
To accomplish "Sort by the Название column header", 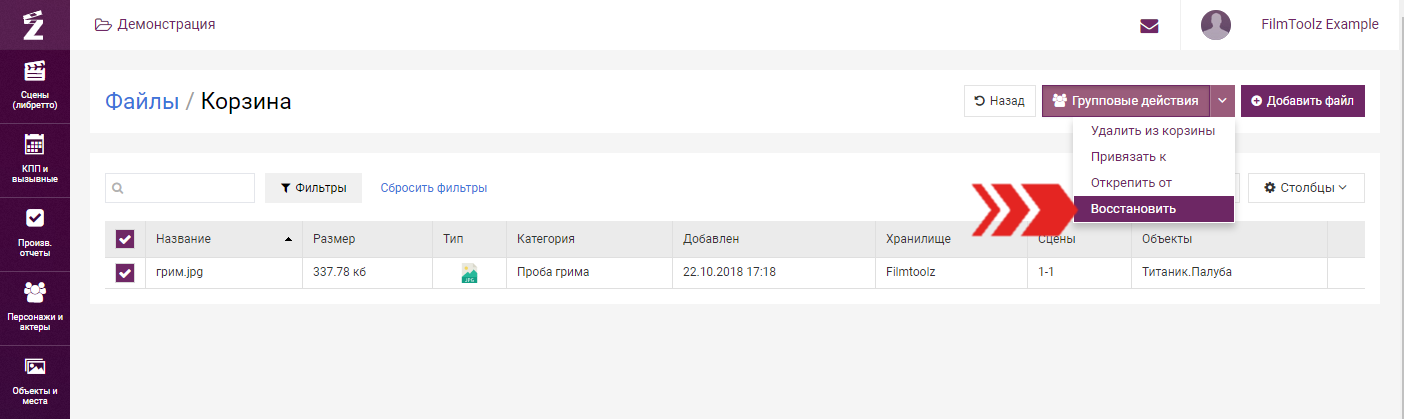I will pos(183,239).
